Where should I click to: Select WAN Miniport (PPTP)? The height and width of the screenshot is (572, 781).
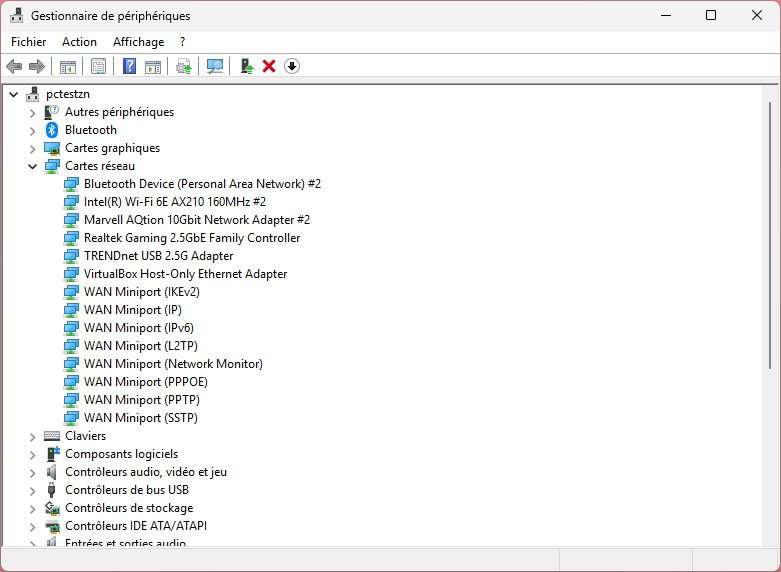coord(141,400)
